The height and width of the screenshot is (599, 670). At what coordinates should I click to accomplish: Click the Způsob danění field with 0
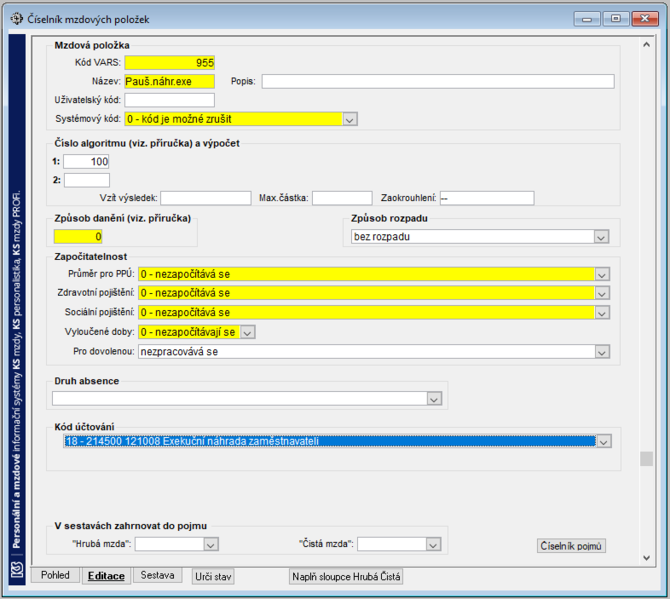click(x=78, y=237)
